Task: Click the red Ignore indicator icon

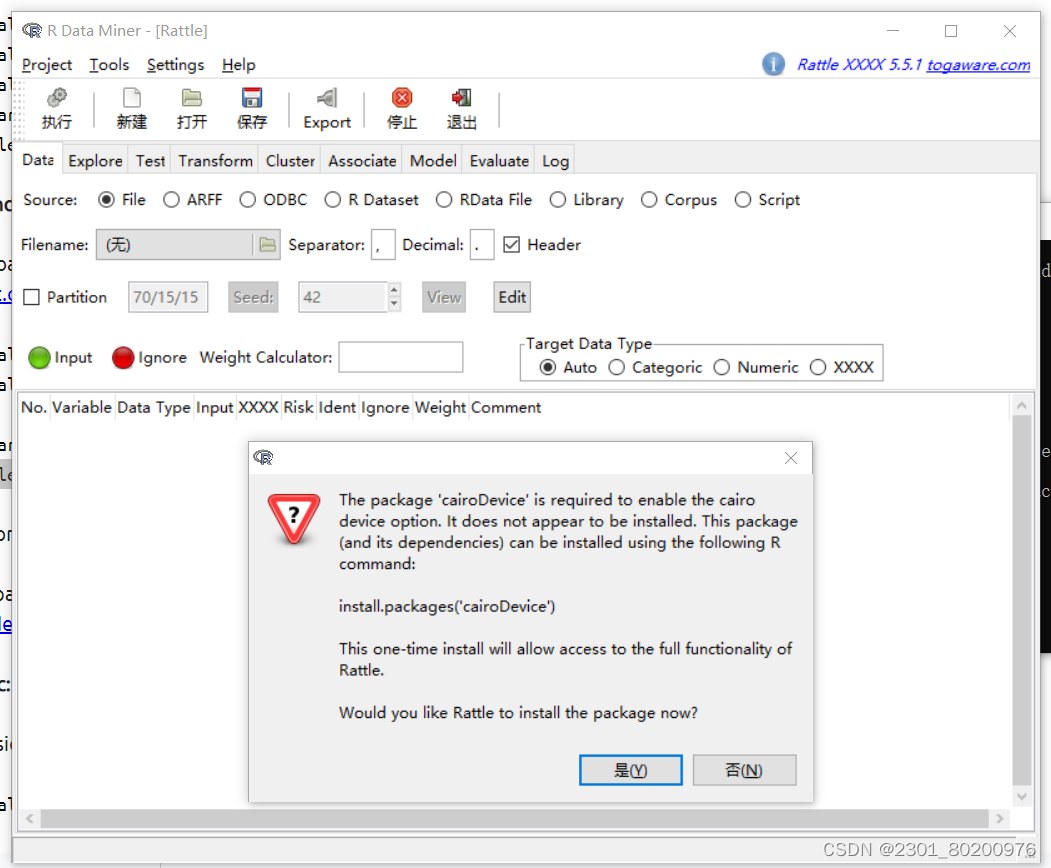Action: (x=123, y=358)
